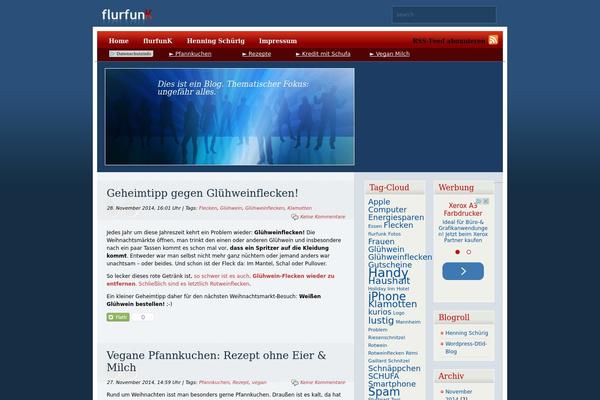Open Henning Schürig in the Blogroll
This screenshot has height=400, width=600.
(466, 333)
